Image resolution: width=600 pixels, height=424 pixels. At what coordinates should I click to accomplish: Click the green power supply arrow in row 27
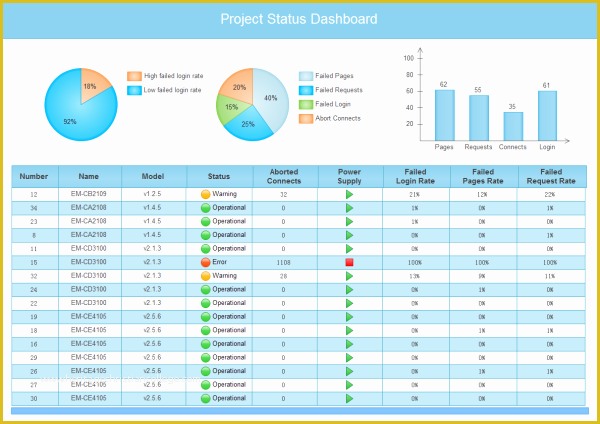(349, 385)
